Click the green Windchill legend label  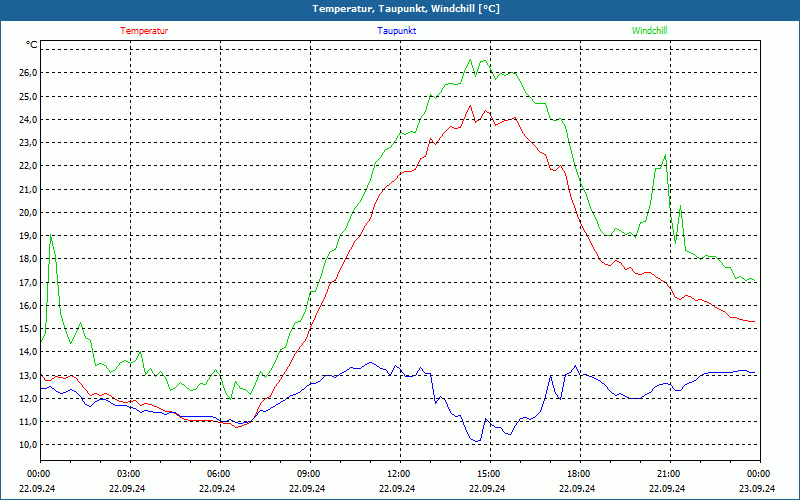[x=649, y=31]
